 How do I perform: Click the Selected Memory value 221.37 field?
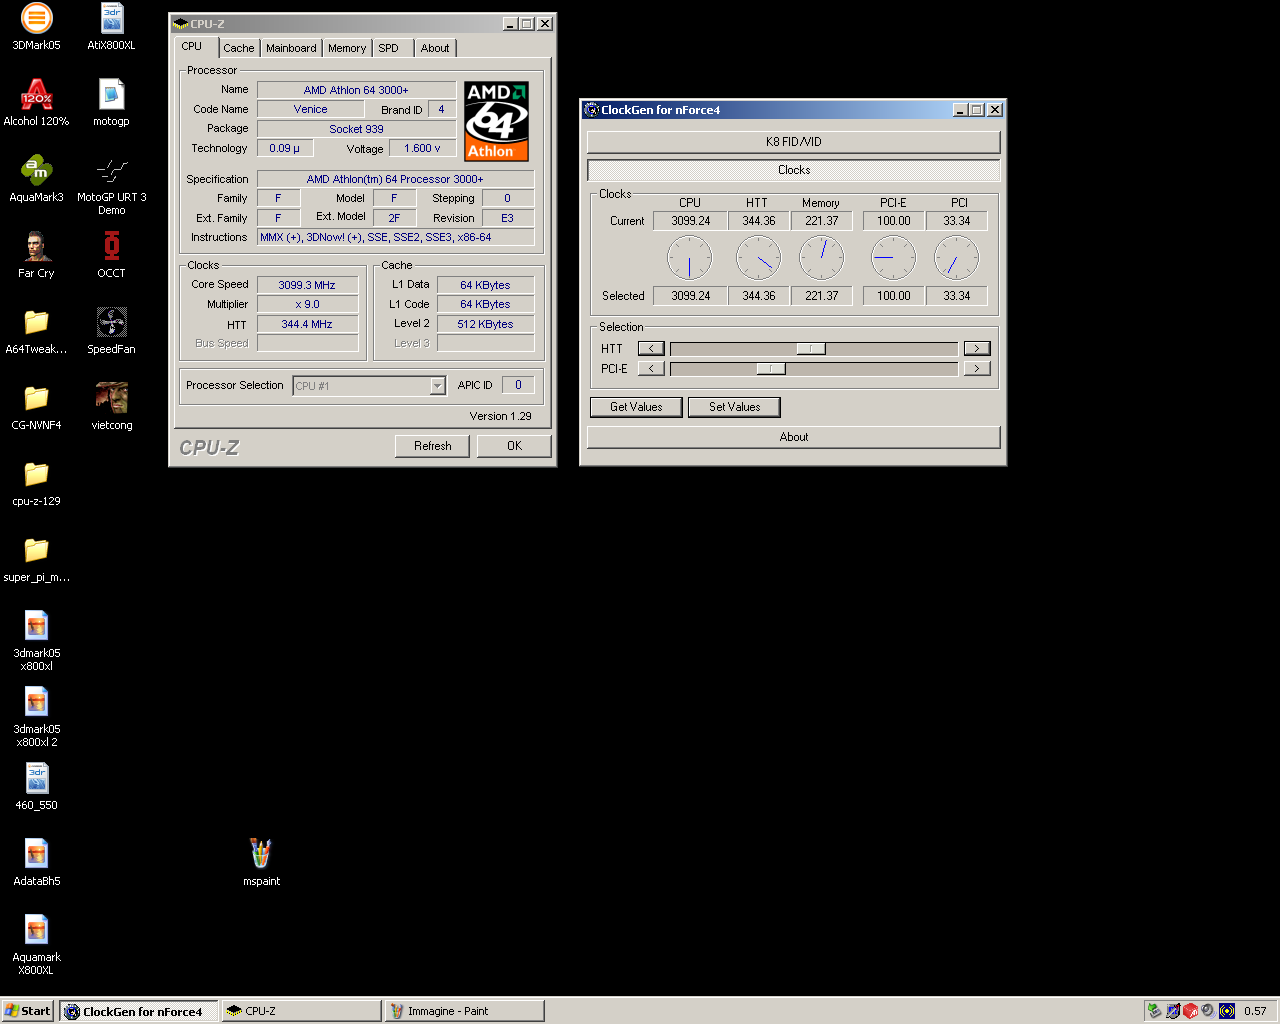(x=822, y=296)
